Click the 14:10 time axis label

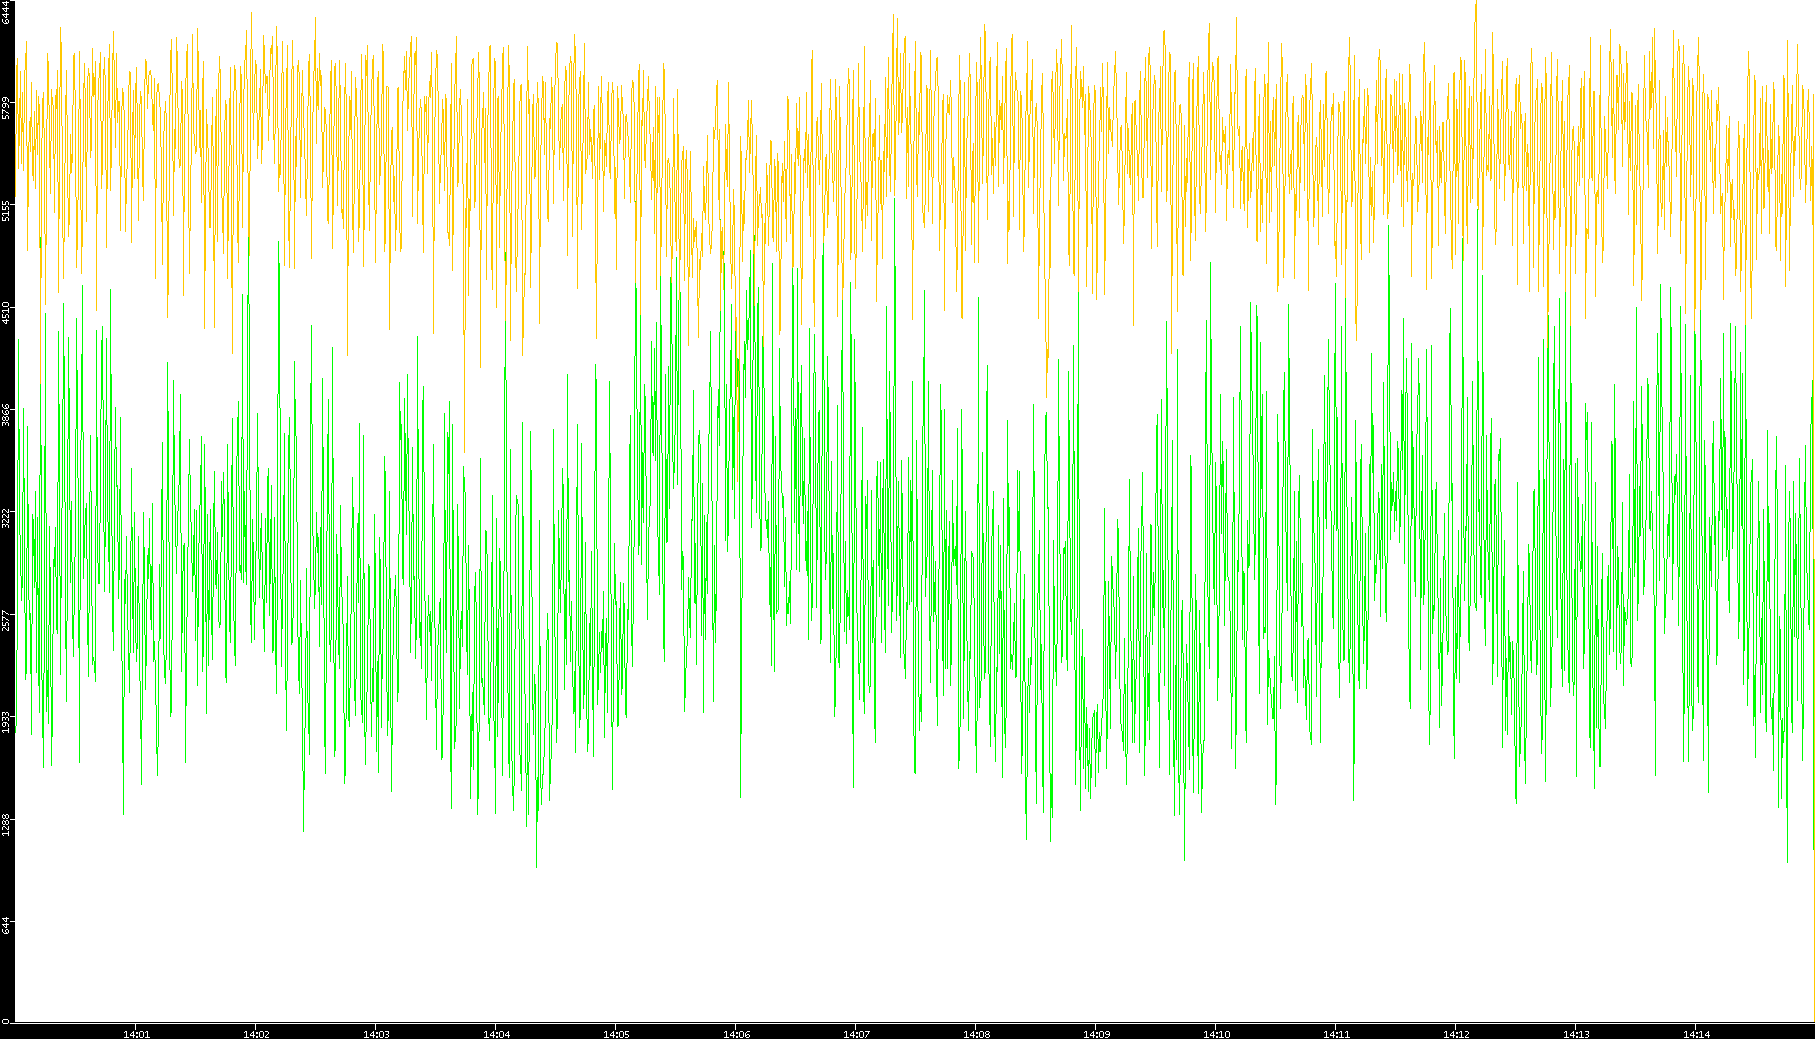coord(1216,1034)
